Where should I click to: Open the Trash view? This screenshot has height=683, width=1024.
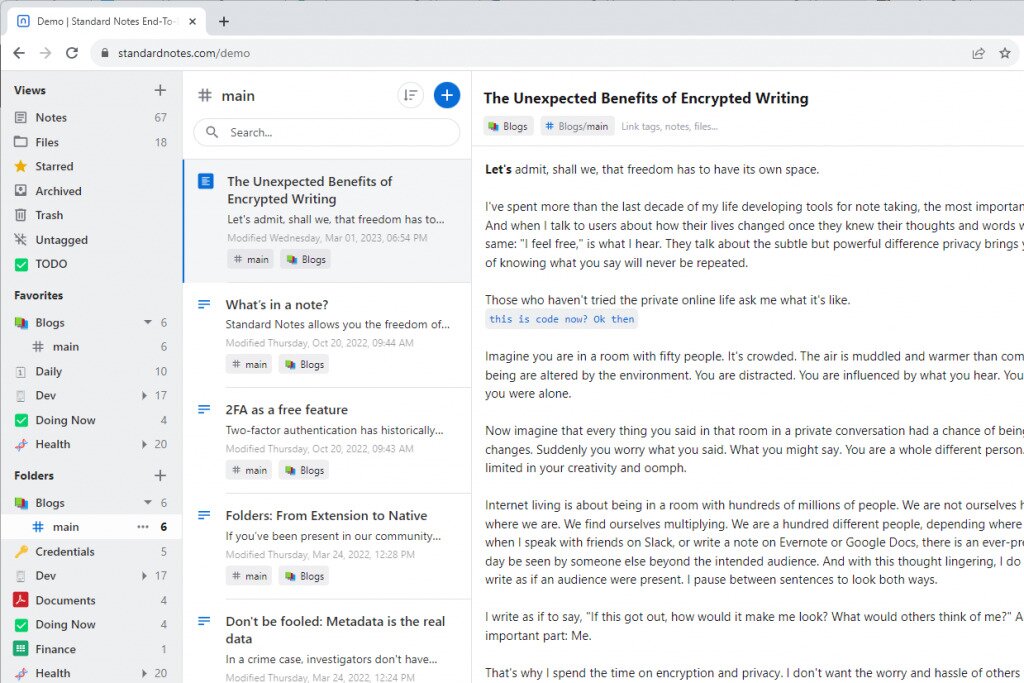coord(44,215)
